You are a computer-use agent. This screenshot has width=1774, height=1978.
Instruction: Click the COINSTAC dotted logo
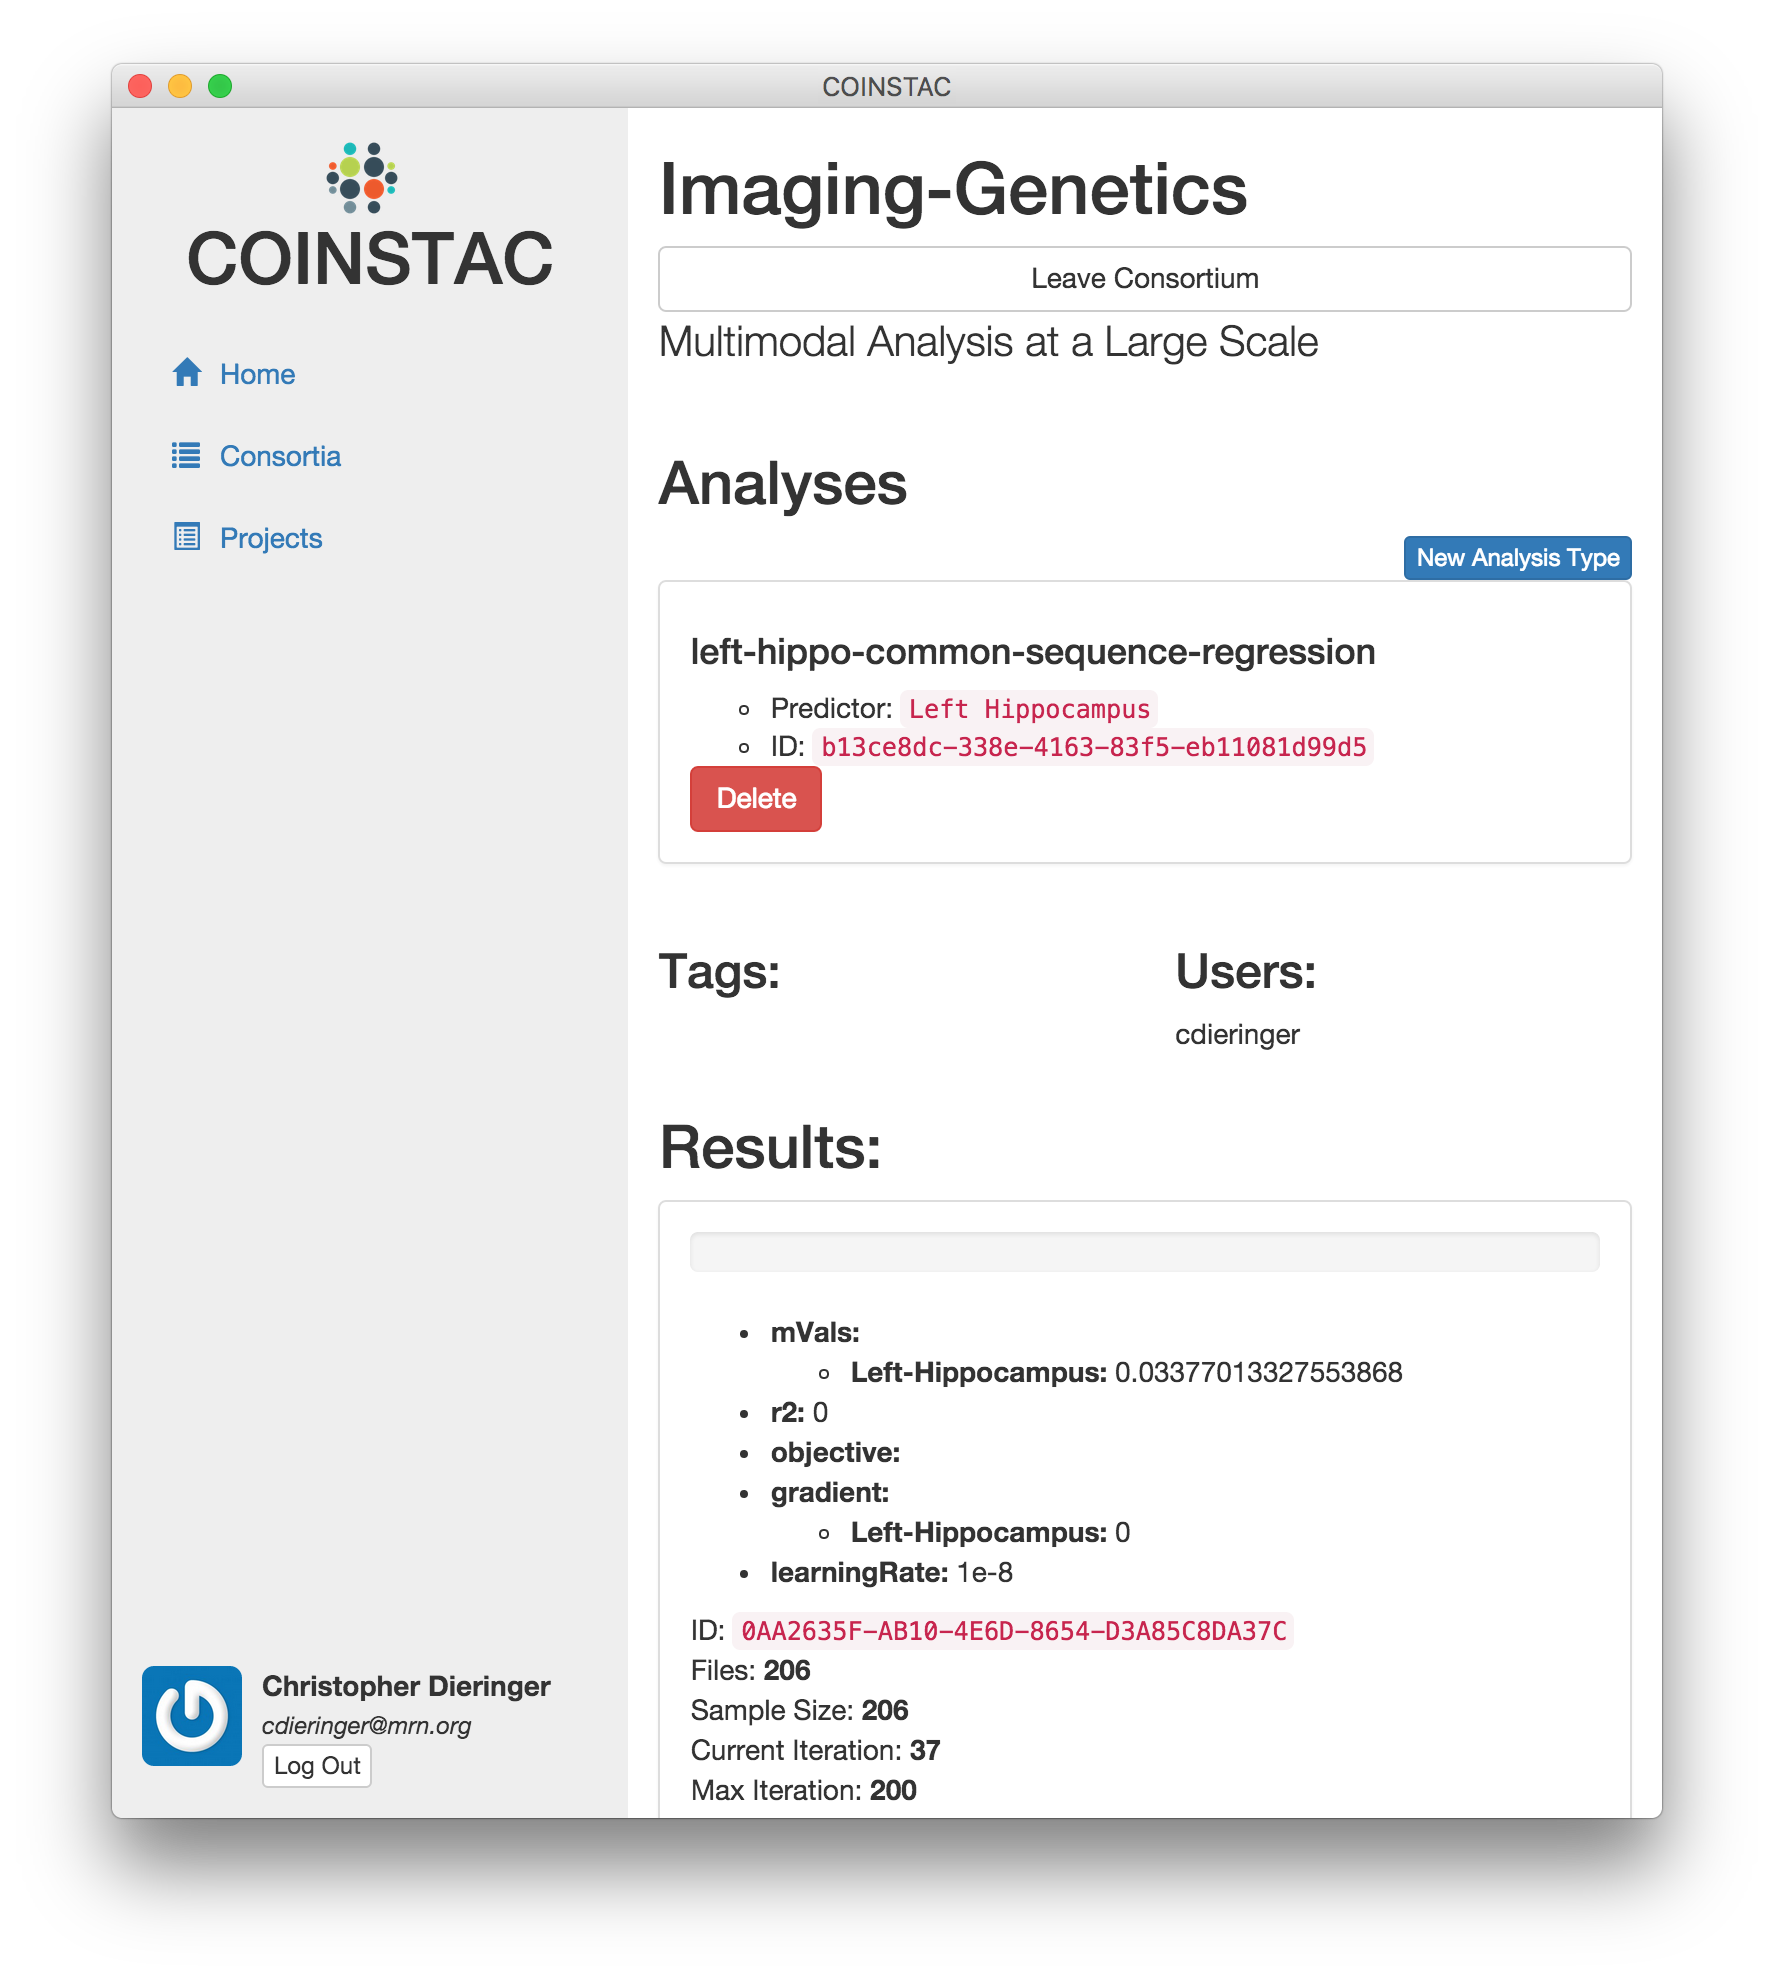point(362,178)
